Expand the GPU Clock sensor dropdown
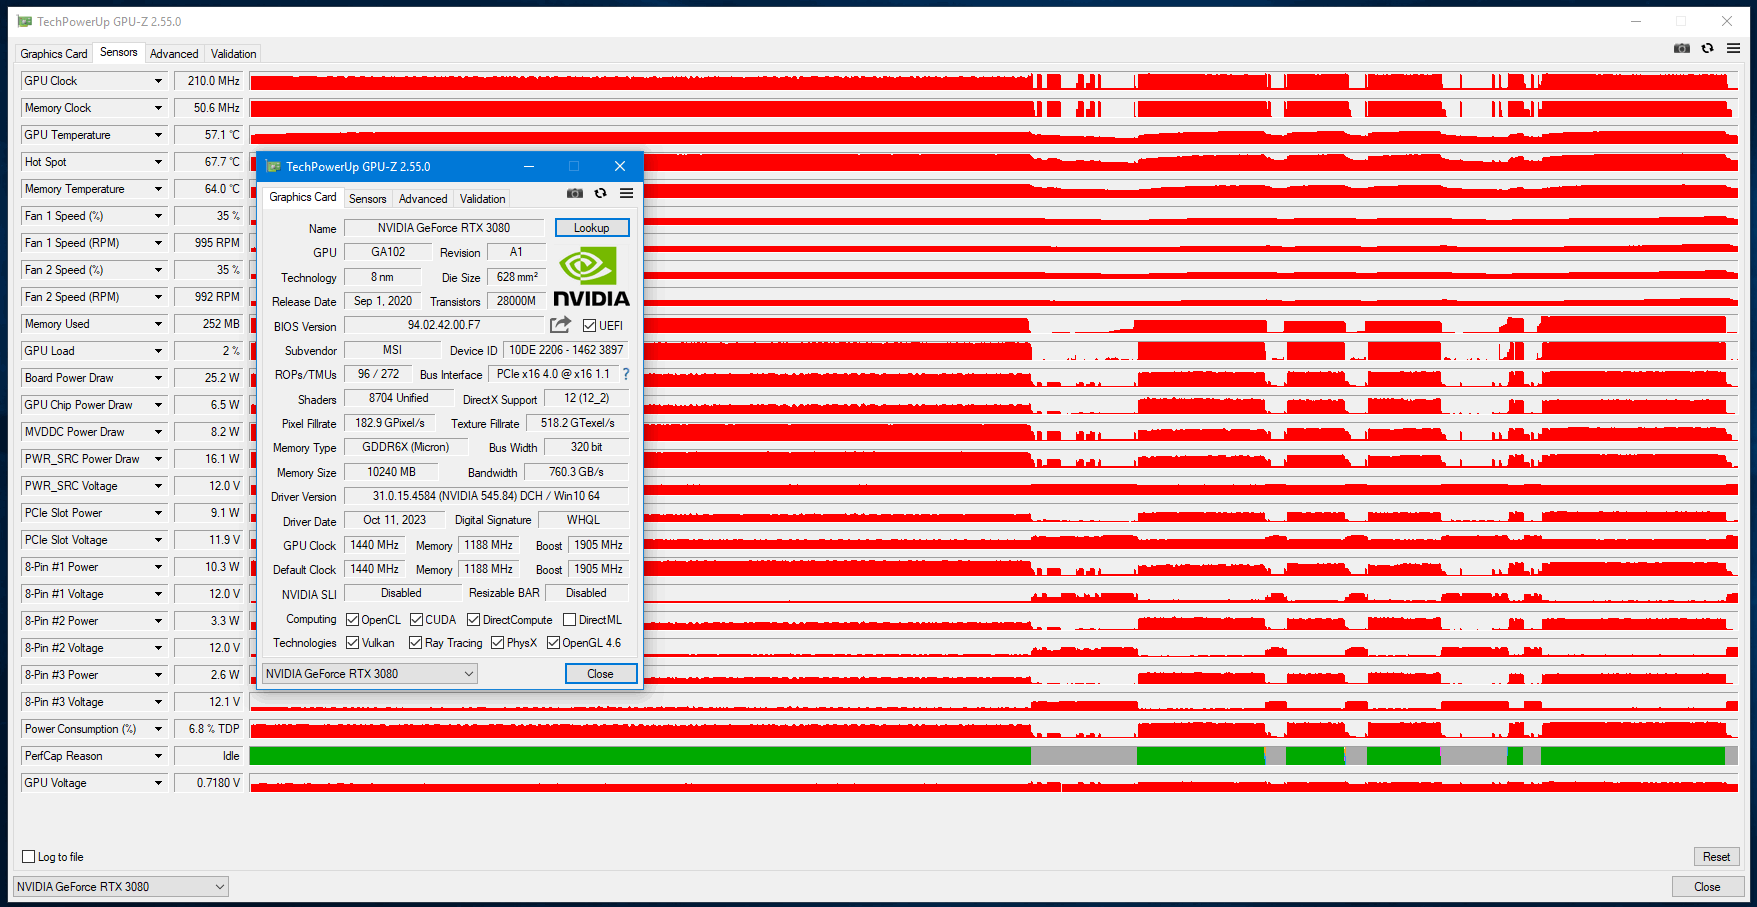Viewport: 1757px width, 907px height. coord(158,81)
